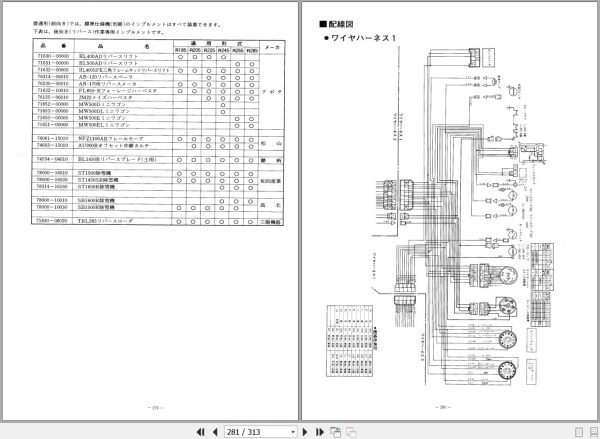Jump to the last page

tap(320, 432)
